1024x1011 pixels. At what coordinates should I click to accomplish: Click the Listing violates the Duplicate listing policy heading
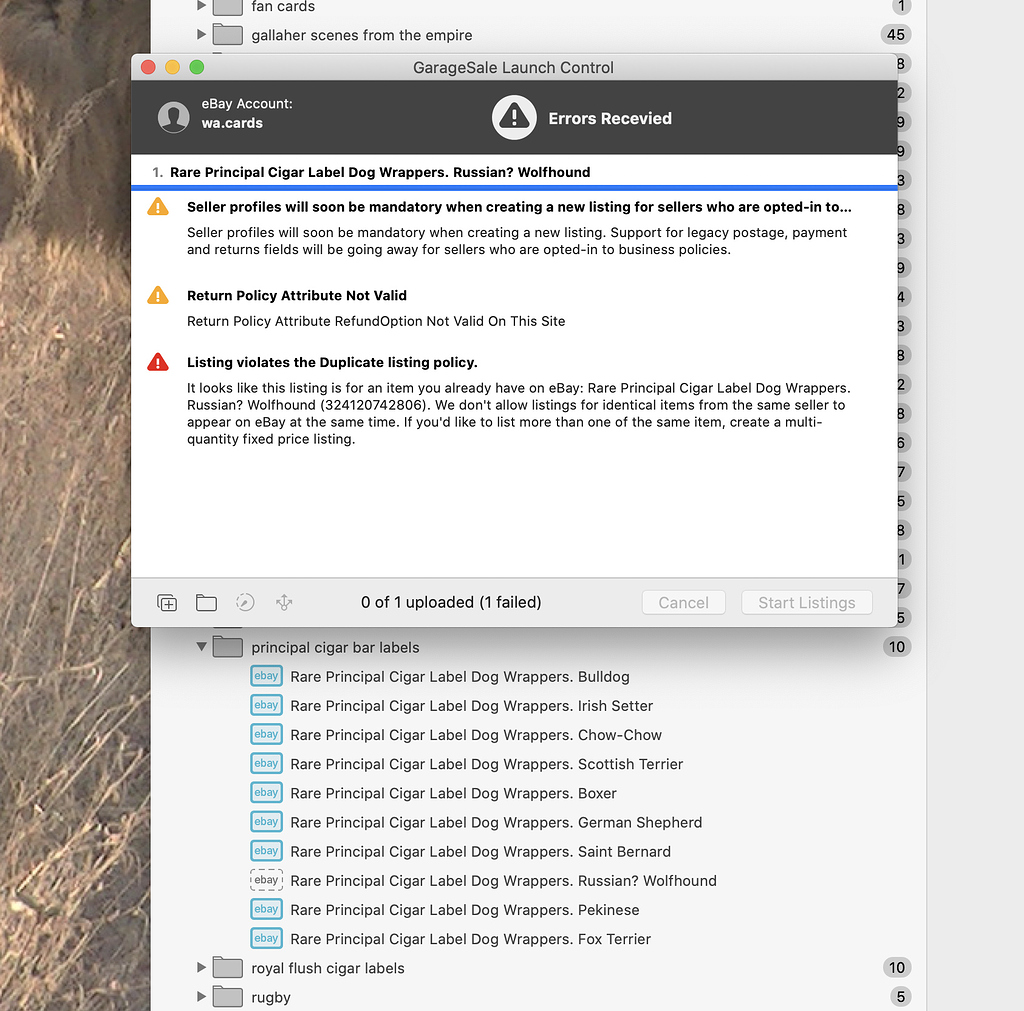point(332,362)
